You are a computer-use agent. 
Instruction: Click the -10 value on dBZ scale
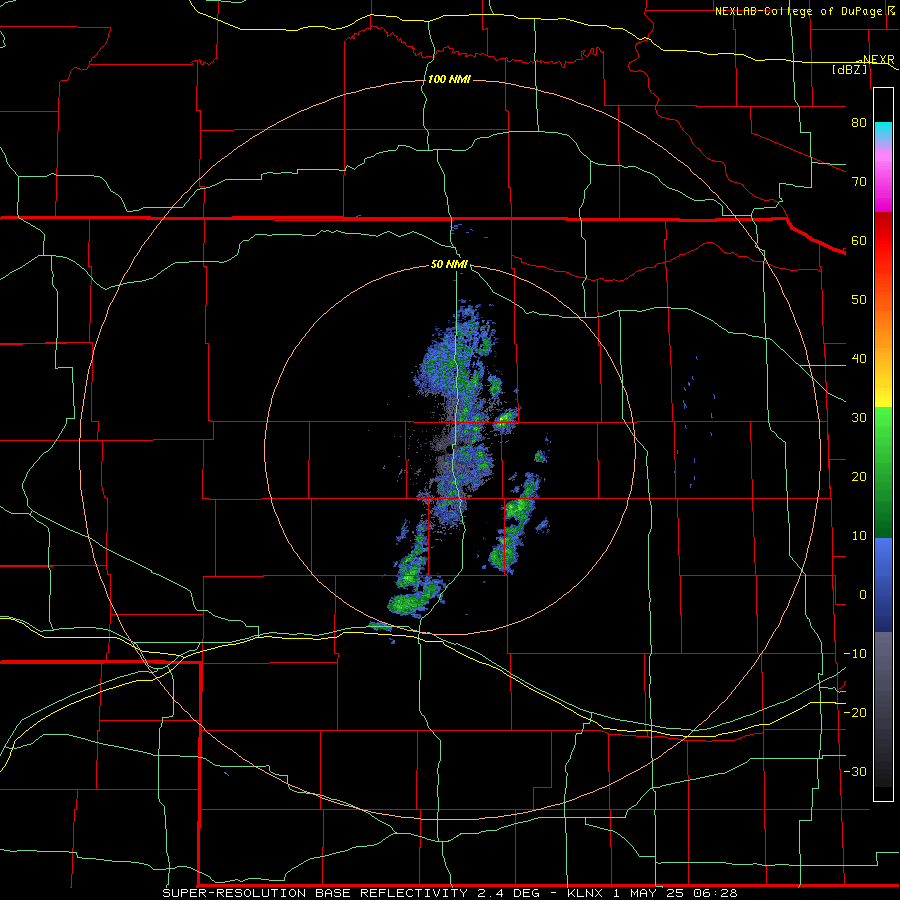pyautogui.click(x=855, y=654)
